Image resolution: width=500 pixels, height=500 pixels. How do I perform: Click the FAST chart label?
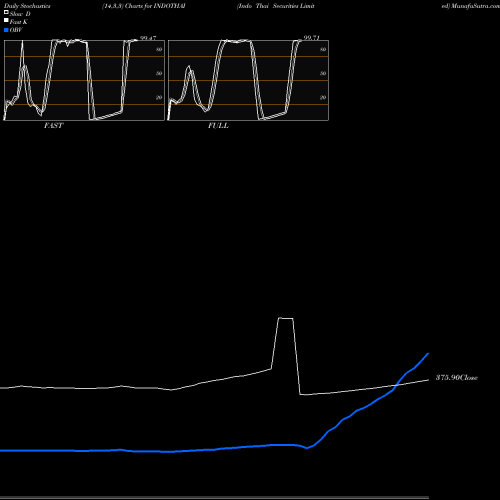click(x=53, y=126)
